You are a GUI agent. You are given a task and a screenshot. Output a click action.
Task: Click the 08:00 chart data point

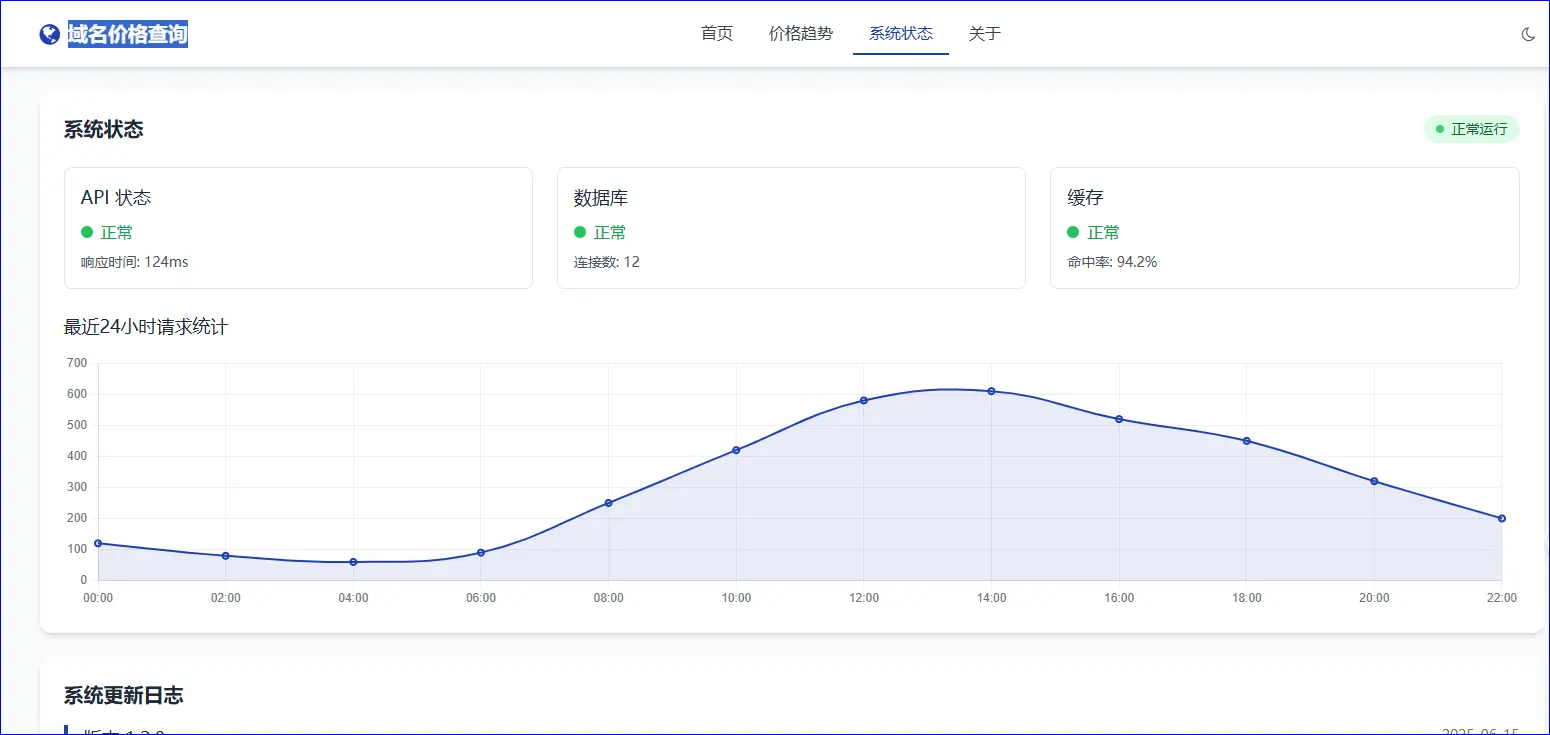(608, 503)
